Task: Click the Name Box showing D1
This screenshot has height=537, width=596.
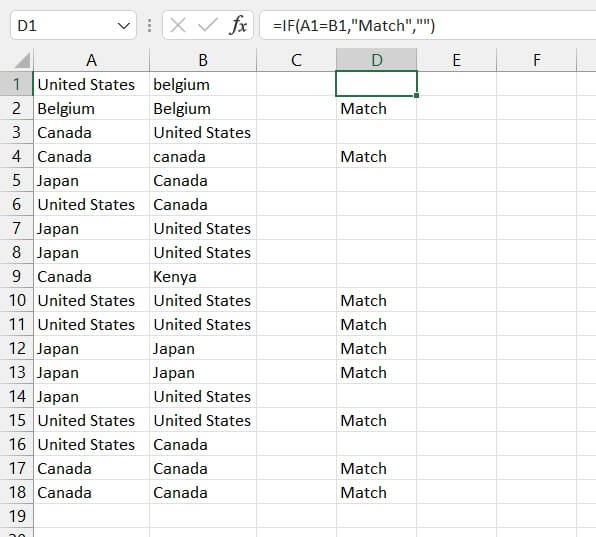Action: pos(73,25)
